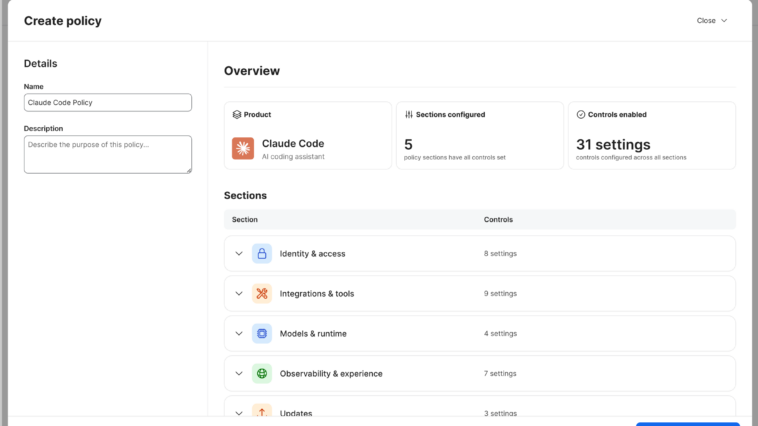The image size is (758, 426).
Task: Click the '4 settings' count
Action: point(500,334)
